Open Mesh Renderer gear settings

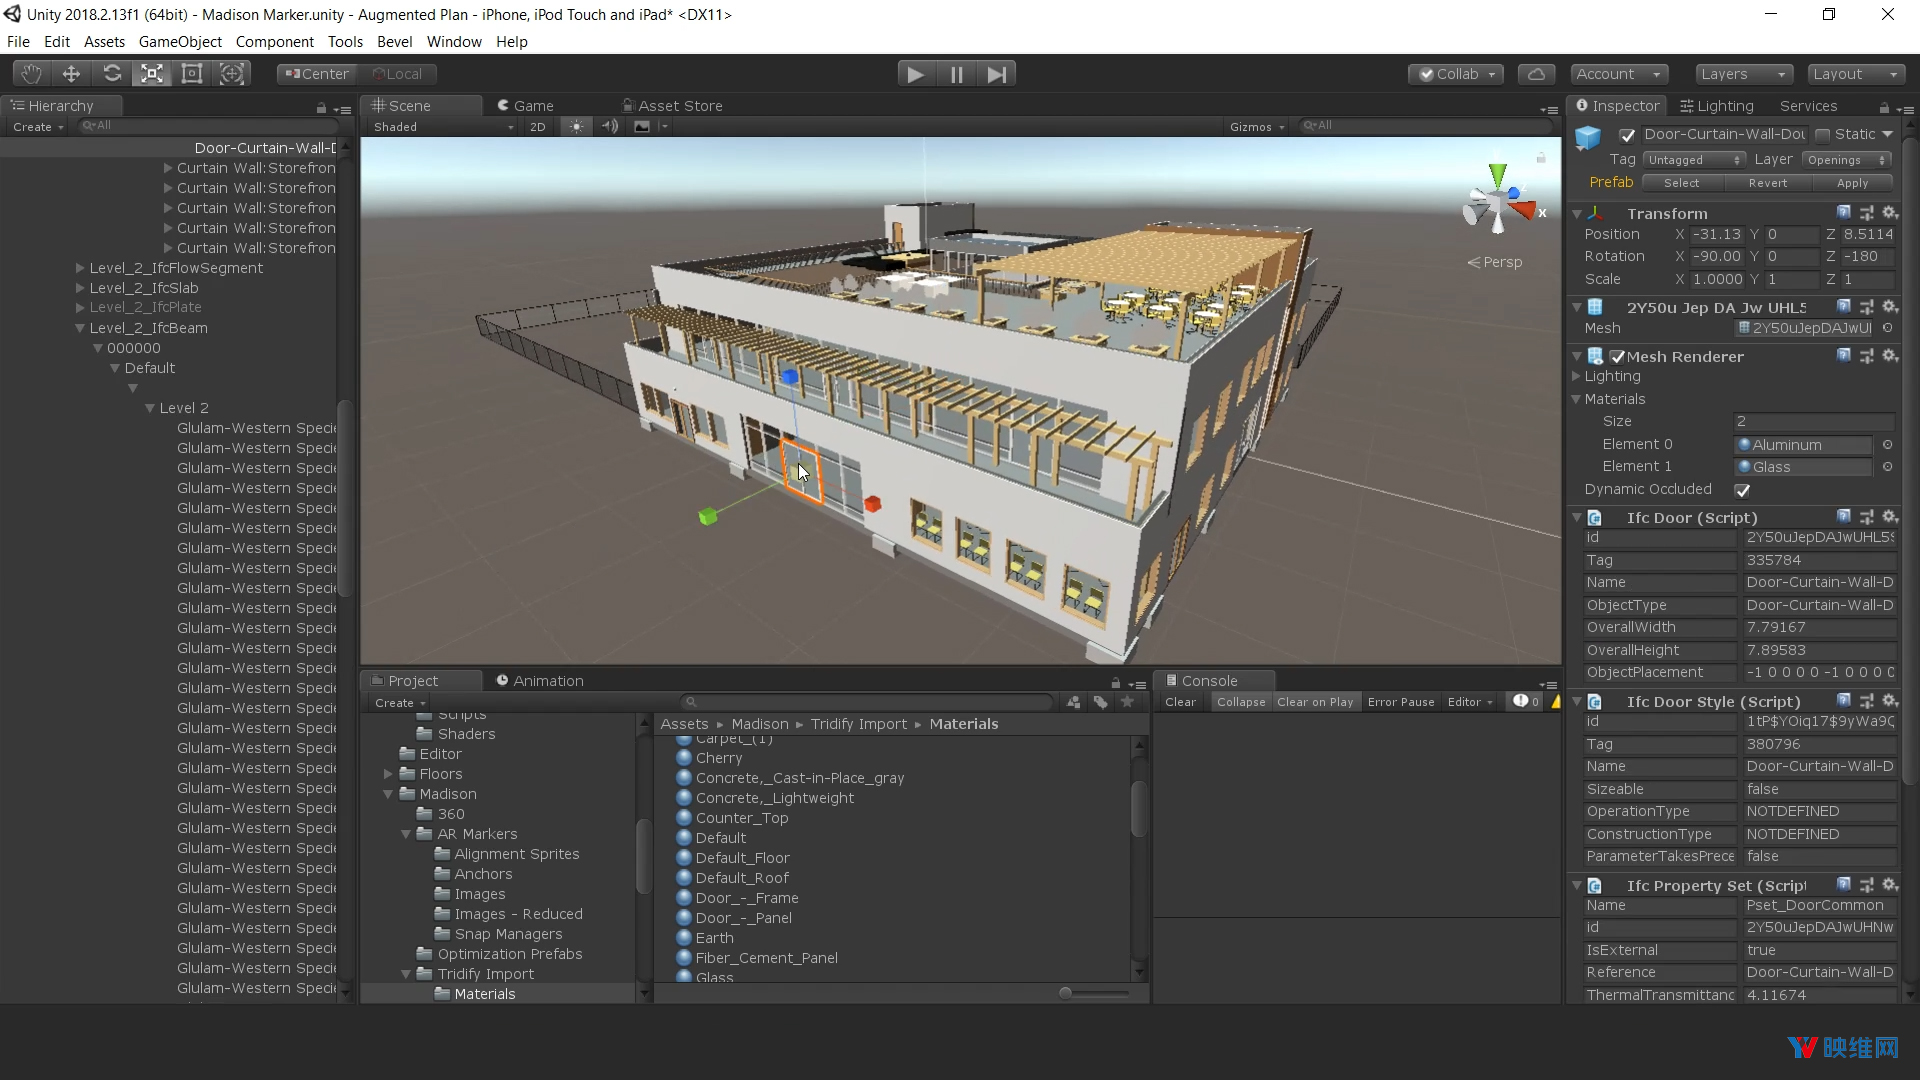pyautogui.click(x=1889, y=356)
